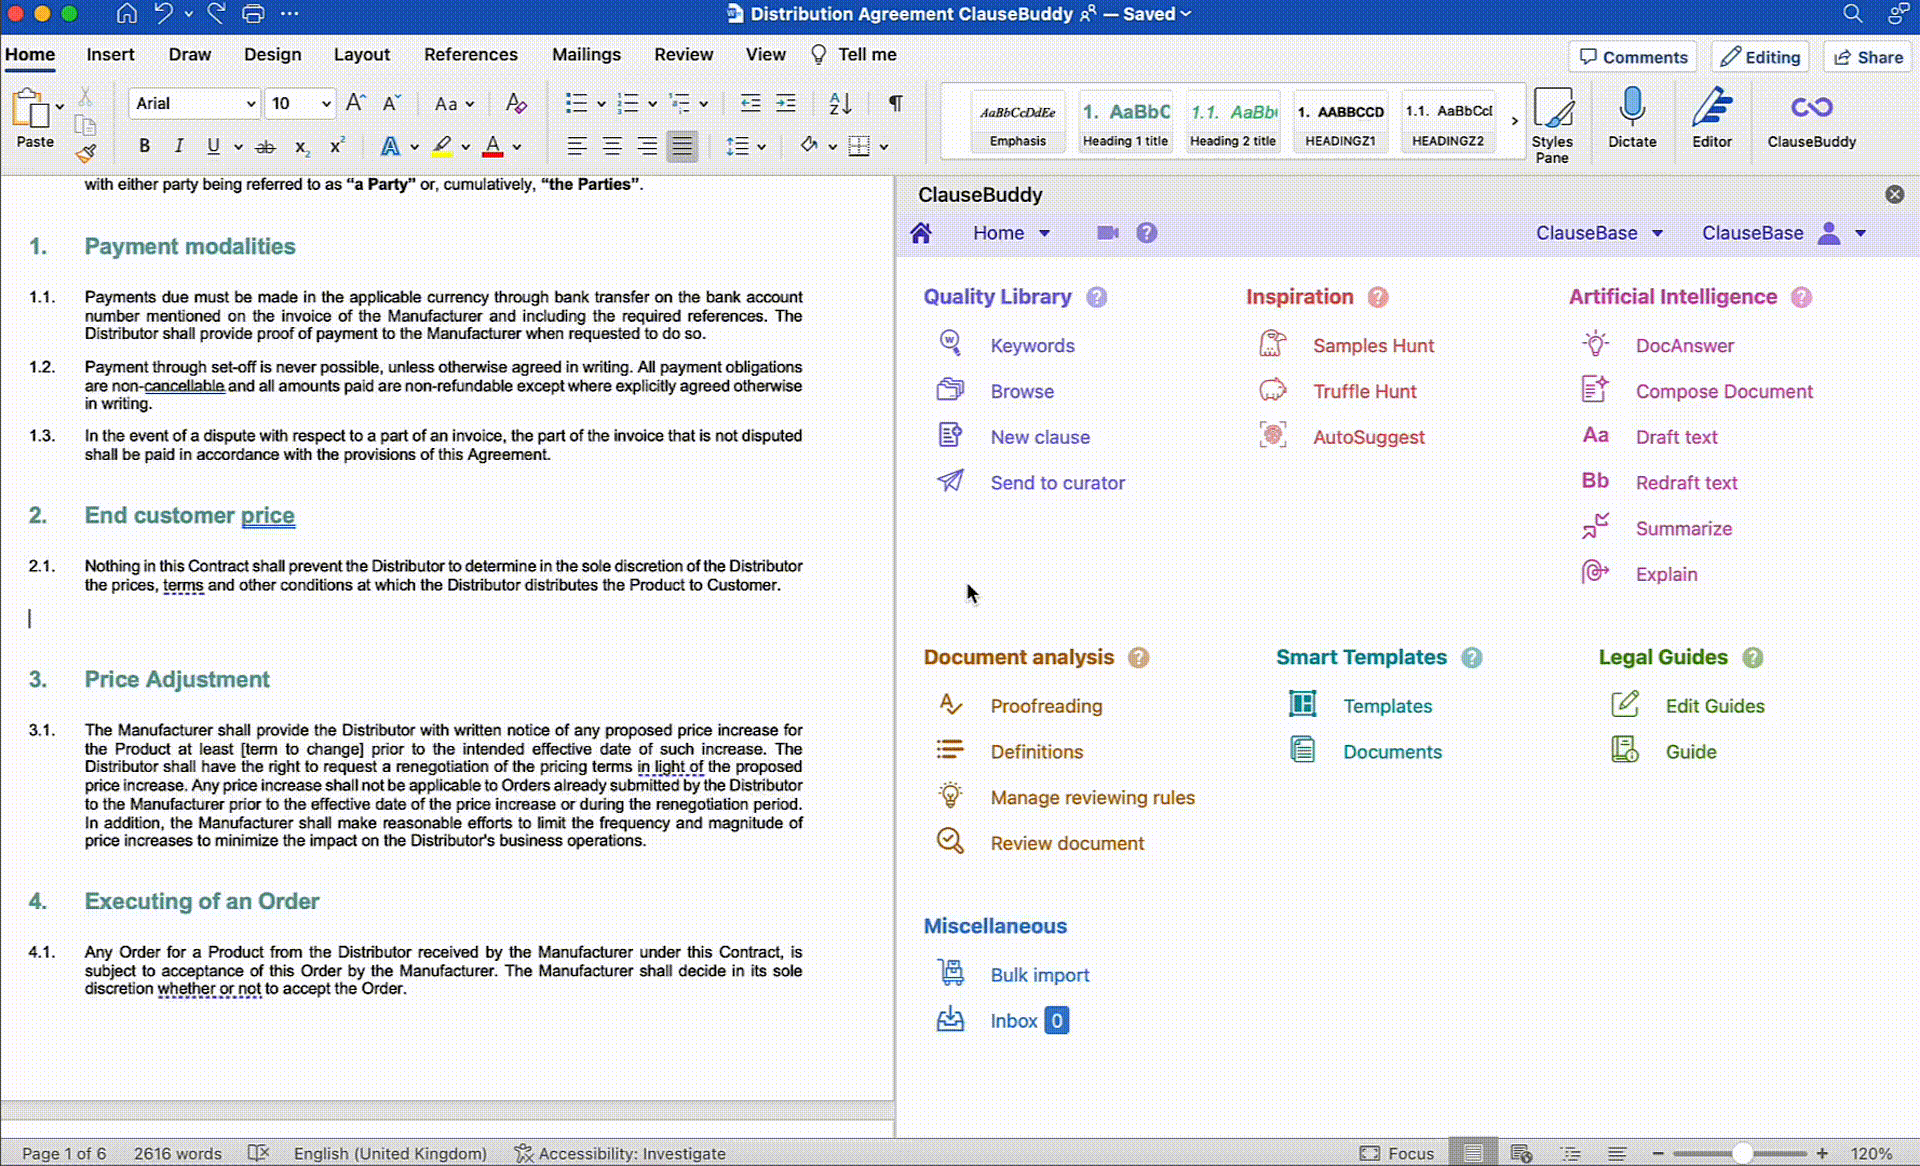Click the AutoSuggest icon
The image size is (1920, 1166).
[1272, 436]
